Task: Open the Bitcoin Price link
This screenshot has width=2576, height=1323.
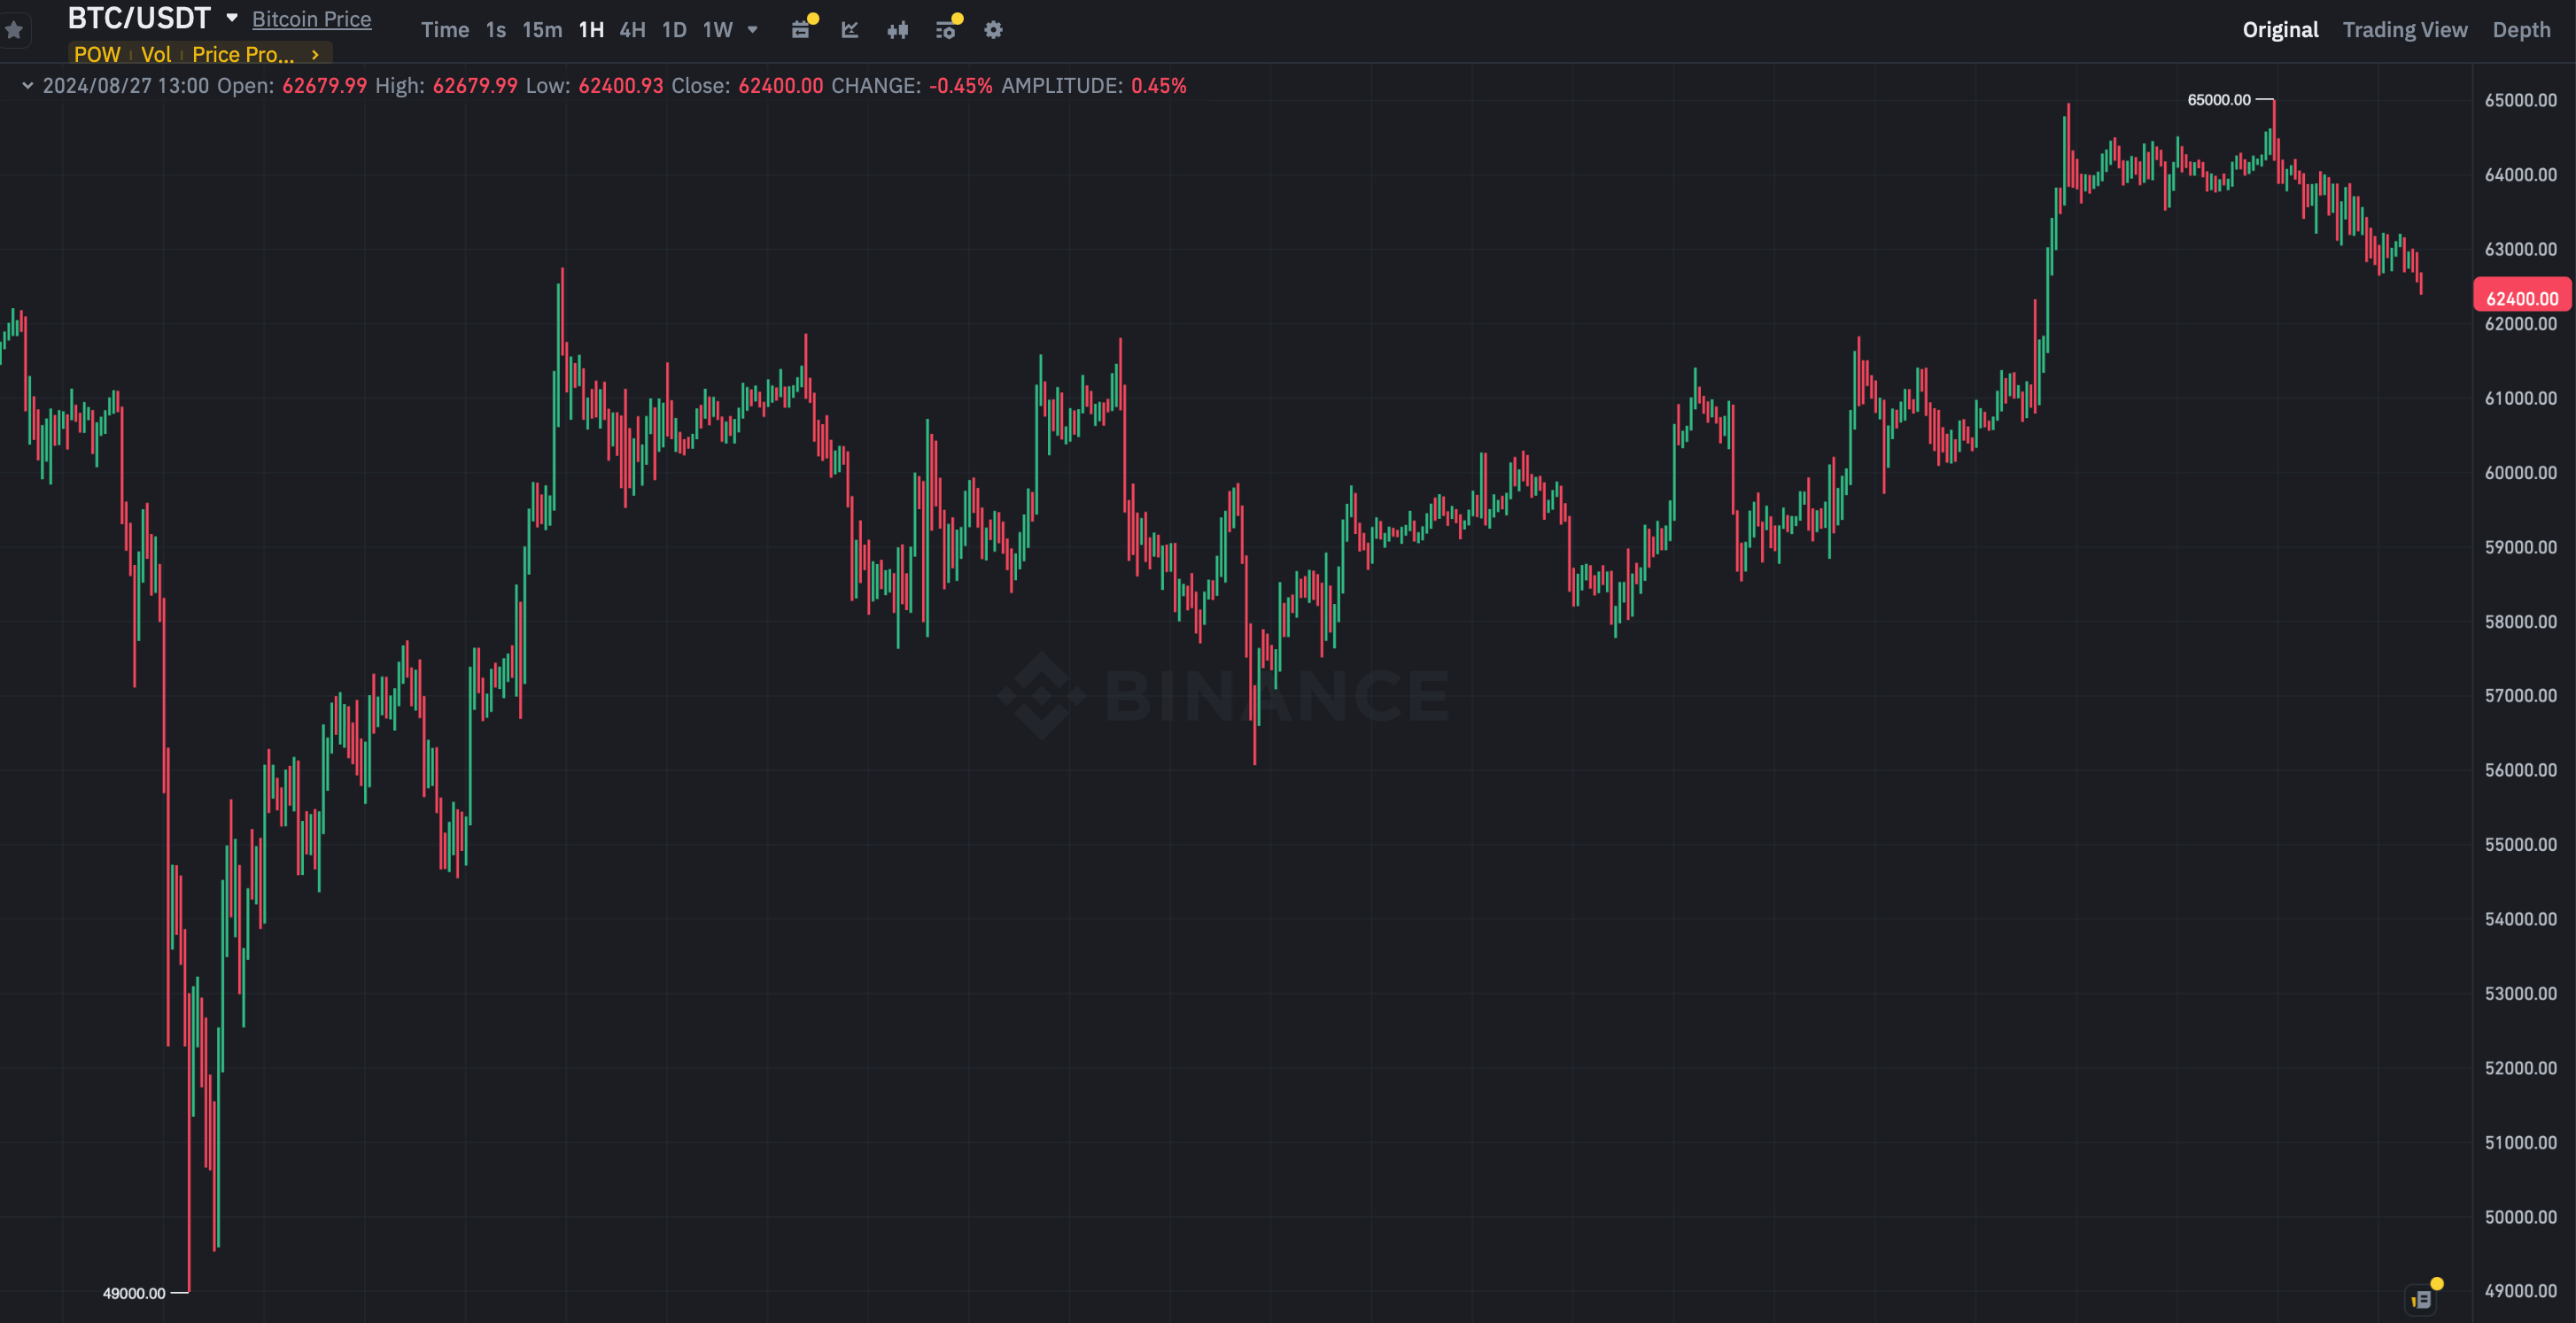Action: [x=311, y=19]
